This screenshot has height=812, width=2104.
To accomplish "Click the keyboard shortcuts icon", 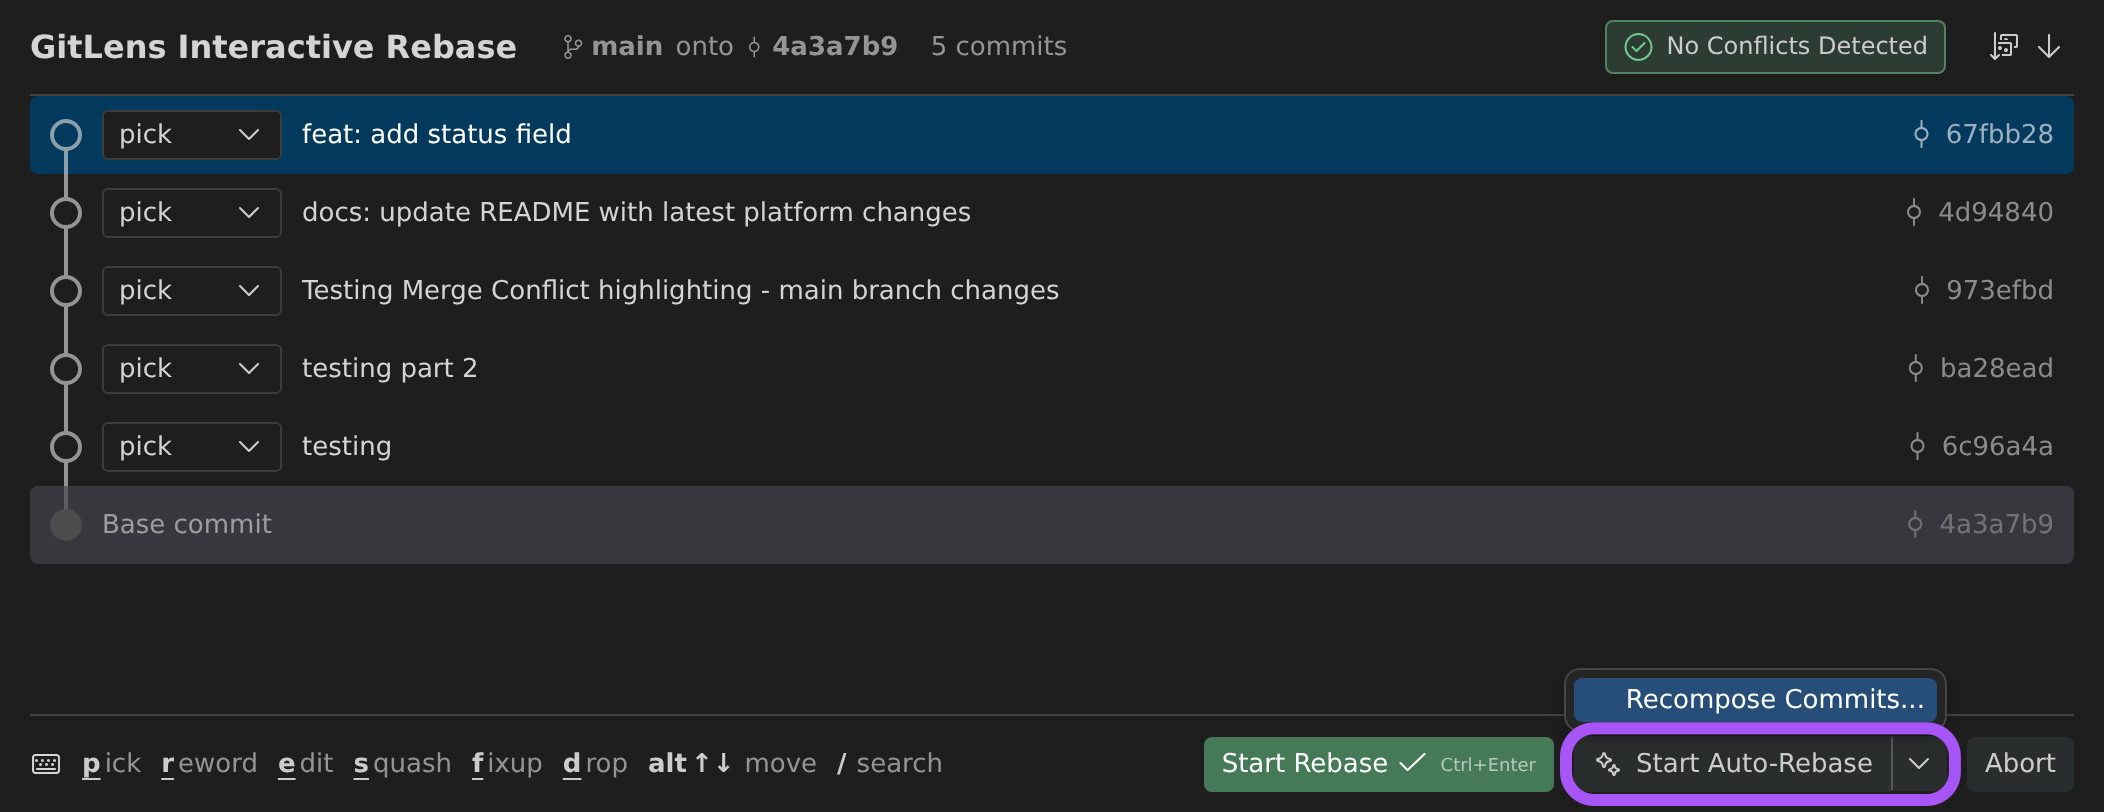I will 46,764.
